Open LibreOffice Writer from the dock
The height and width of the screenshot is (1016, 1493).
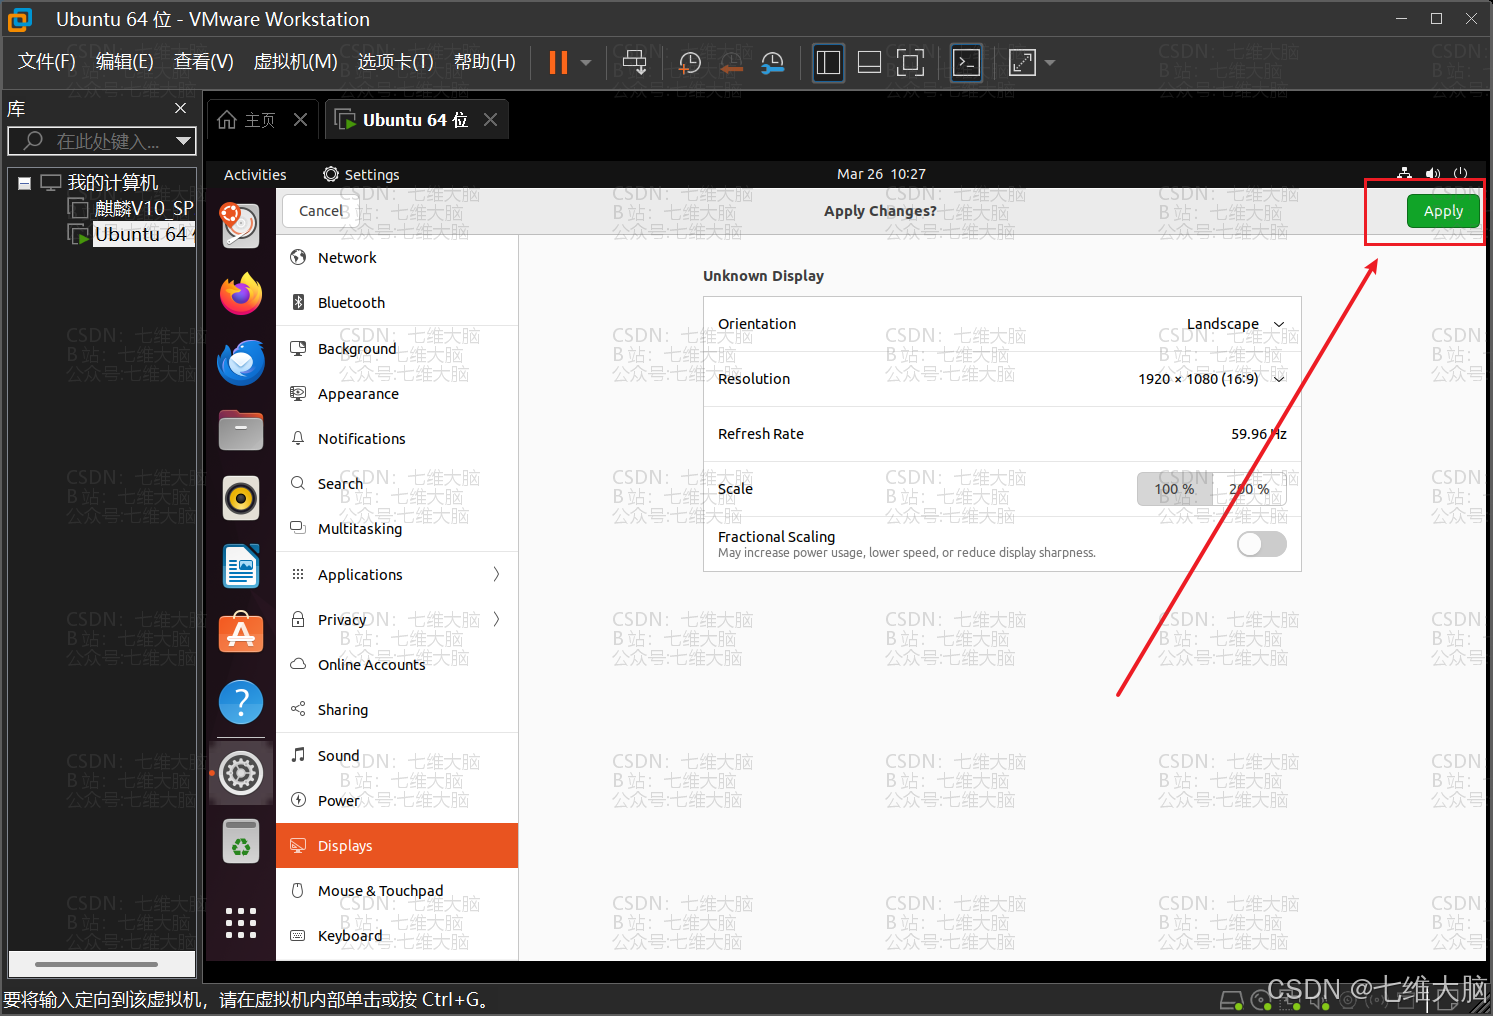241,567
